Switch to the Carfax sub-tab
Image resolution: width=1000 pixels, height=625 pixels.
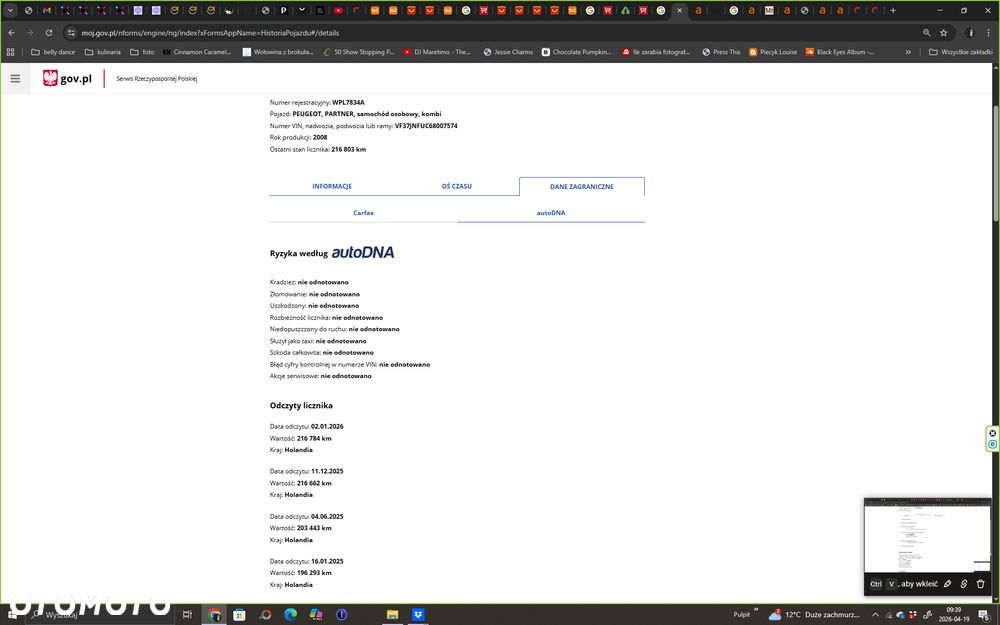(364, 213)
